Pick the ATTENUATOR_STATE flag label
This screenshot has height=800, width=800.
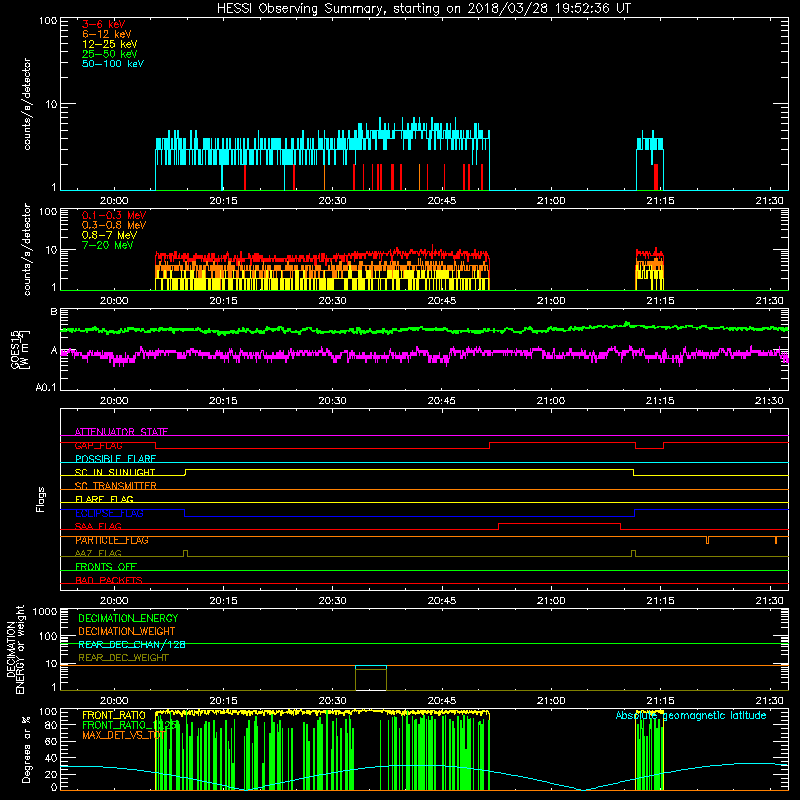coord(121,432)
